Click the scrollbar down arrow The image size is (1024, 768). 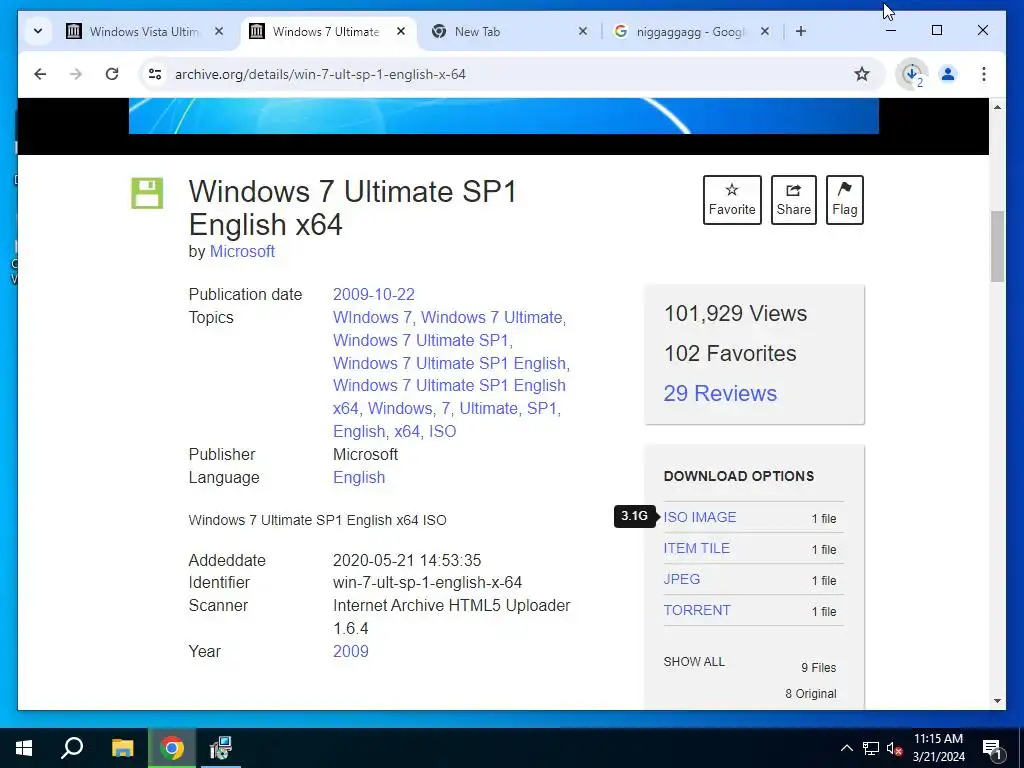997,701
